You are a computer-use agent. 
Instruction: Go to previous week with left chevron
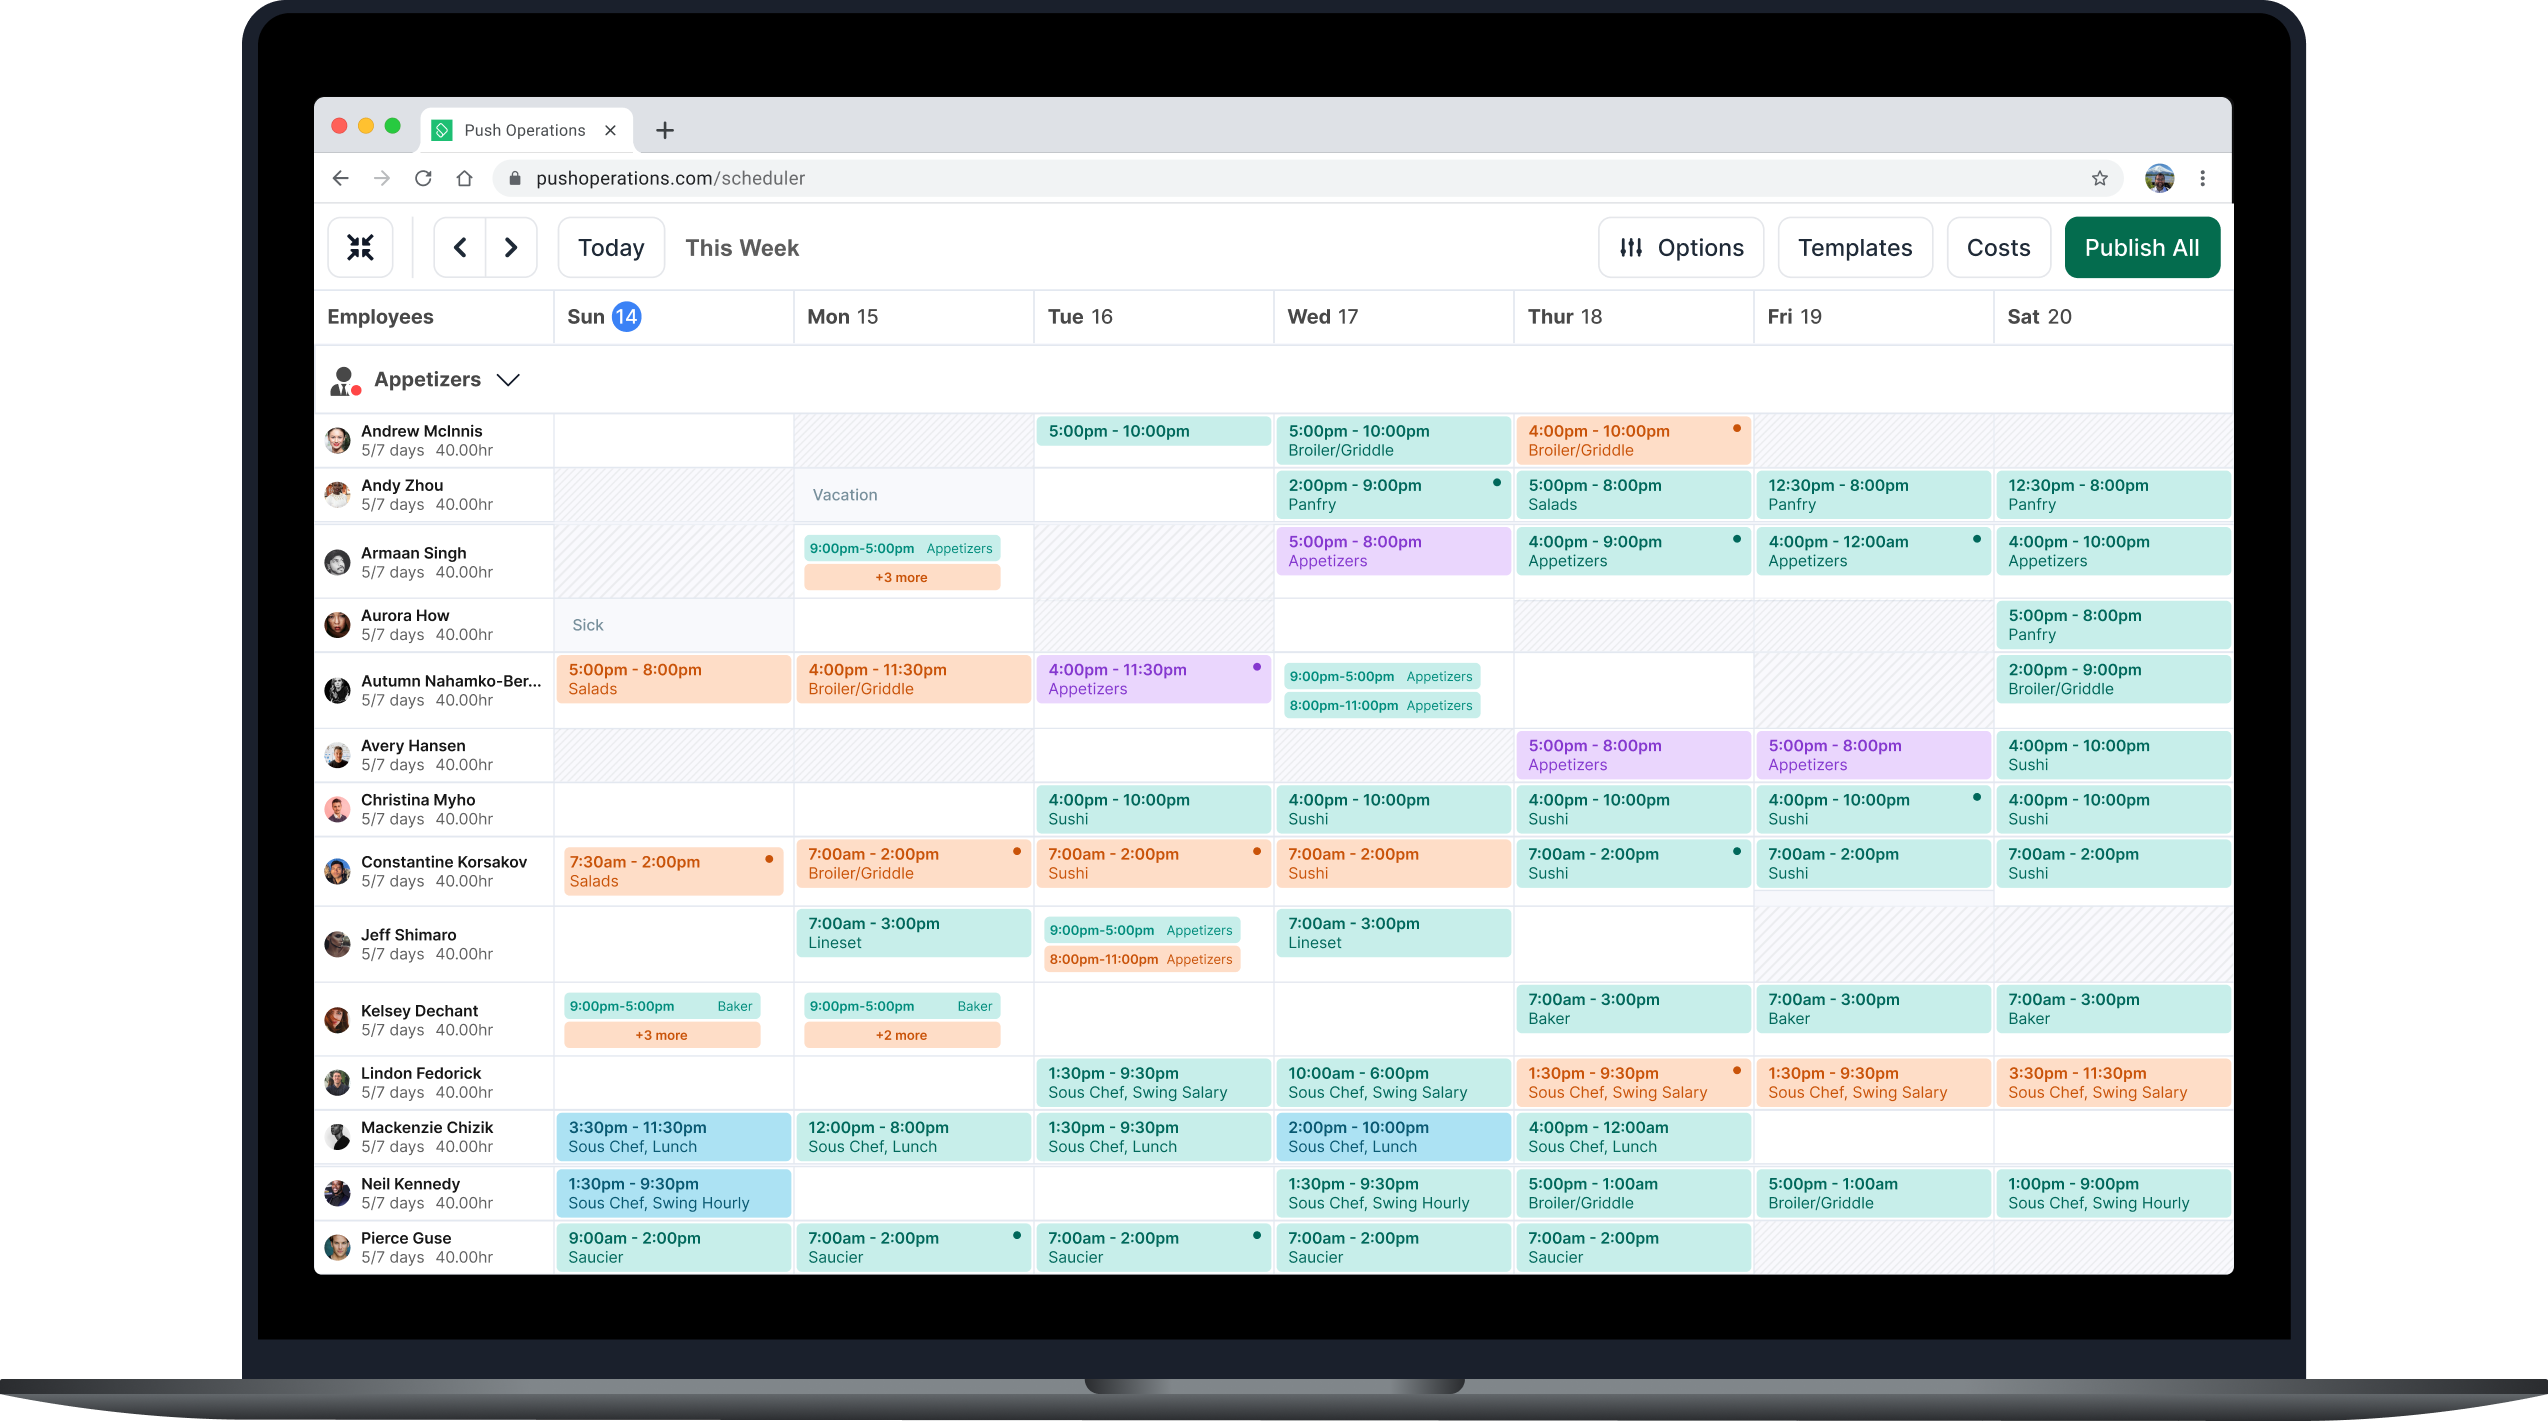tap(460, 247)
